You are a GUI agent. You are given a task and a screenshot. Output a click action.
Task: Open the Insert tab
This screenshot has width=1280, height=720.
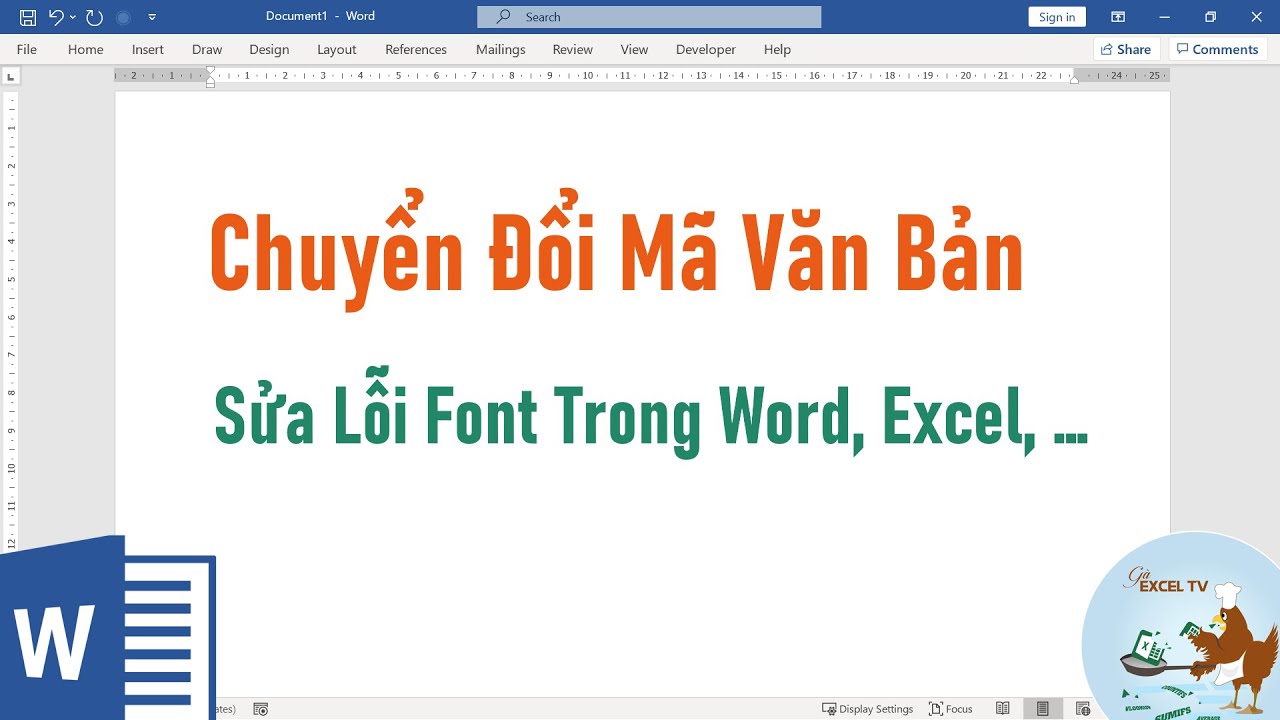148,49
